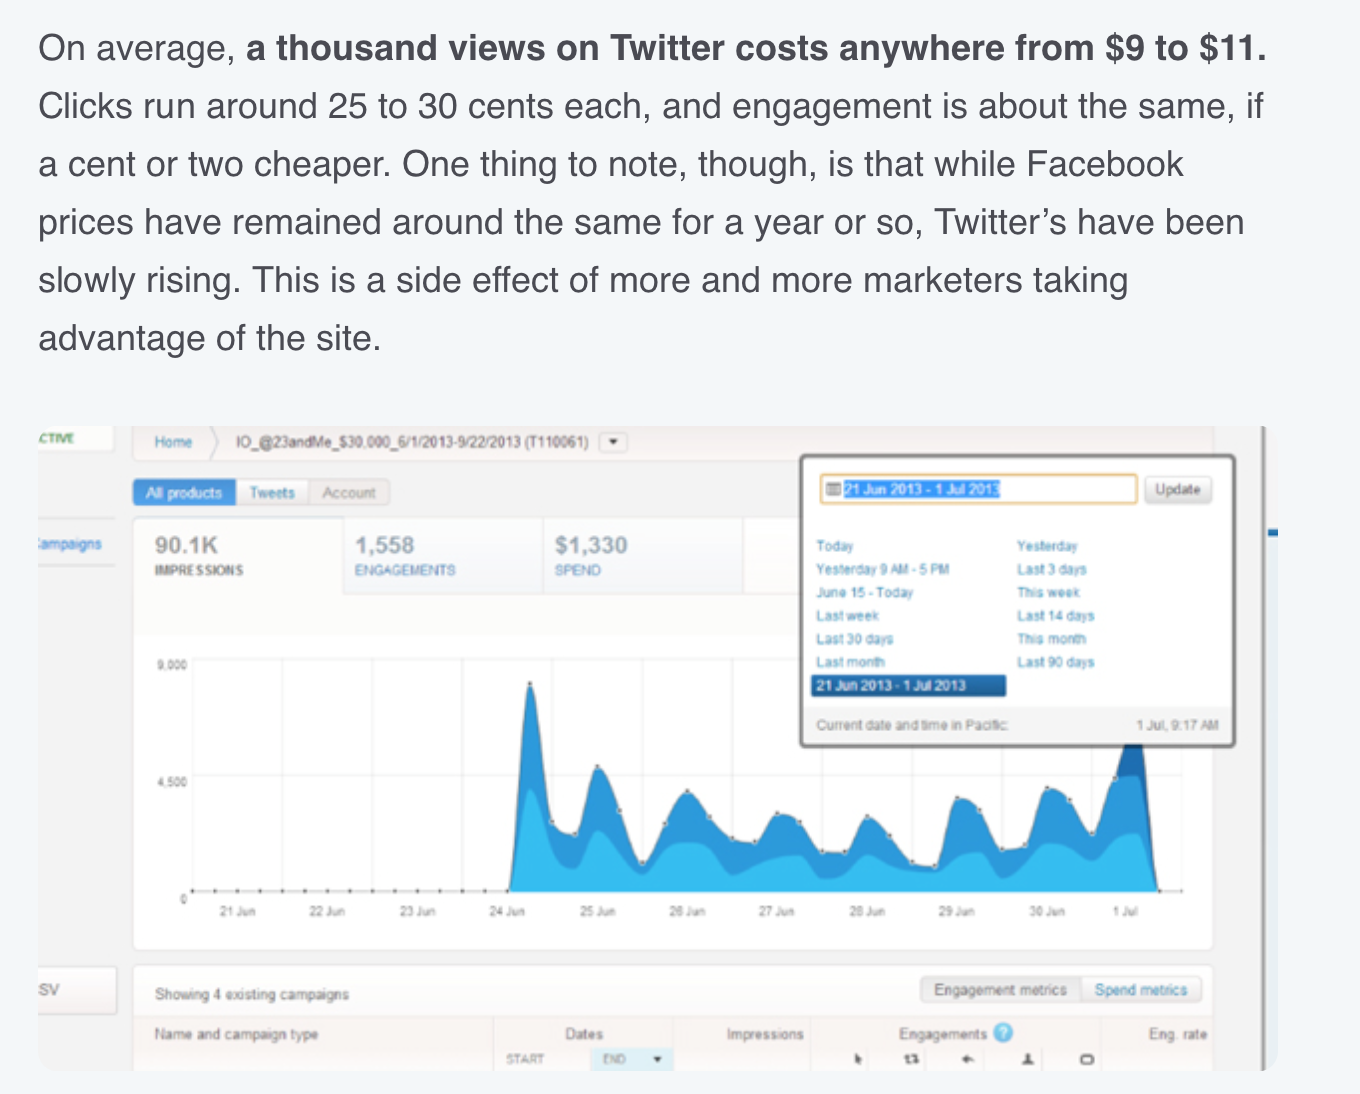Click the replies arrow icon column header

[x=967, y=1059]
